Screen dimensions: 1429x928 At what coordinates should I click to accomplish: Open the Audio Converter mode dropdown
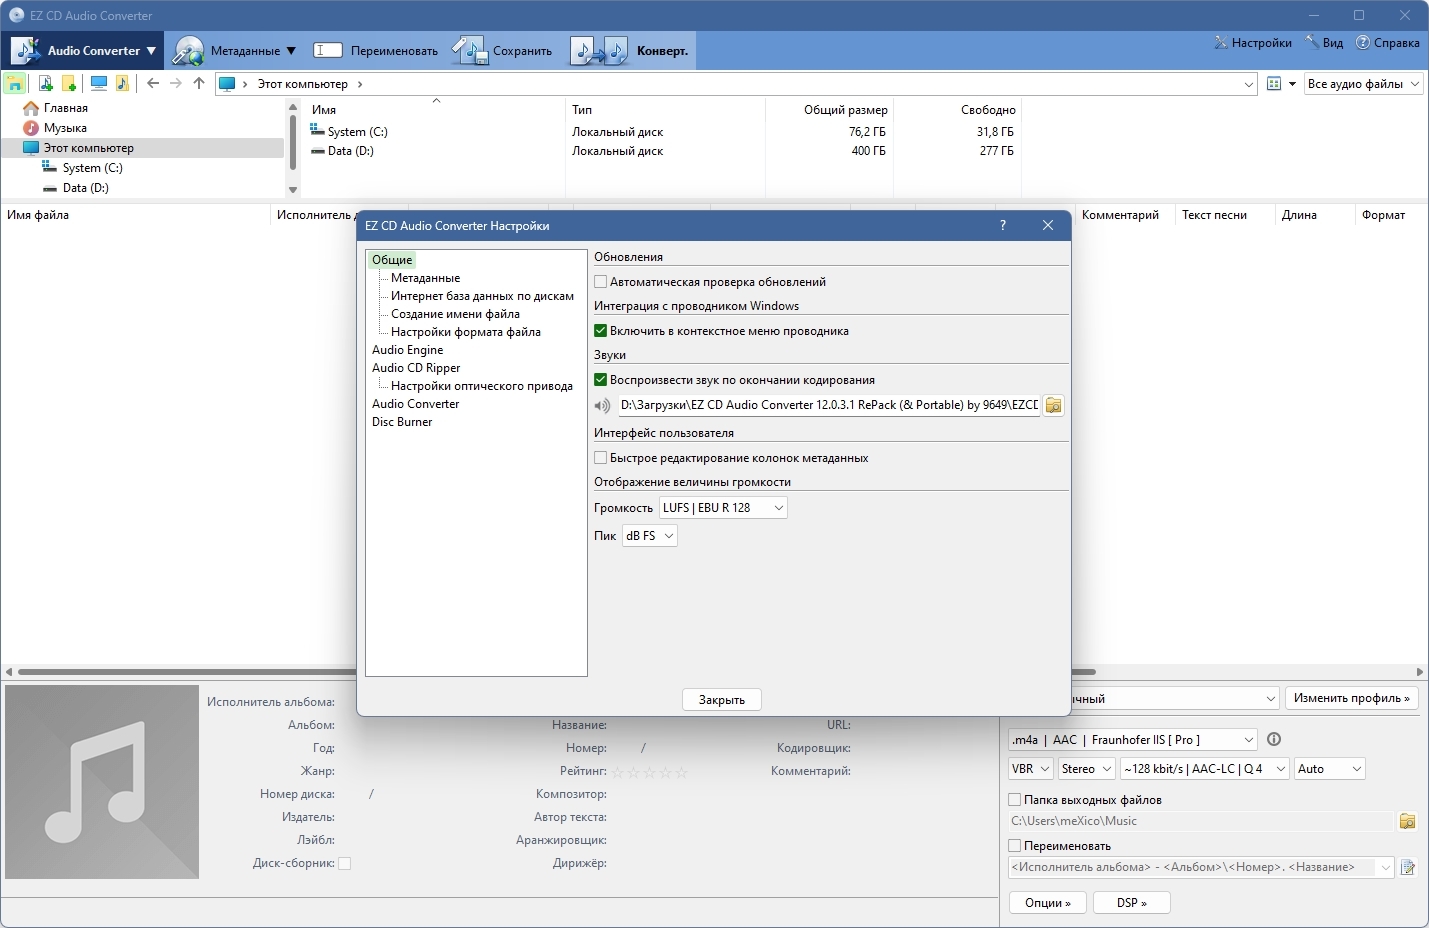(83, 50)
